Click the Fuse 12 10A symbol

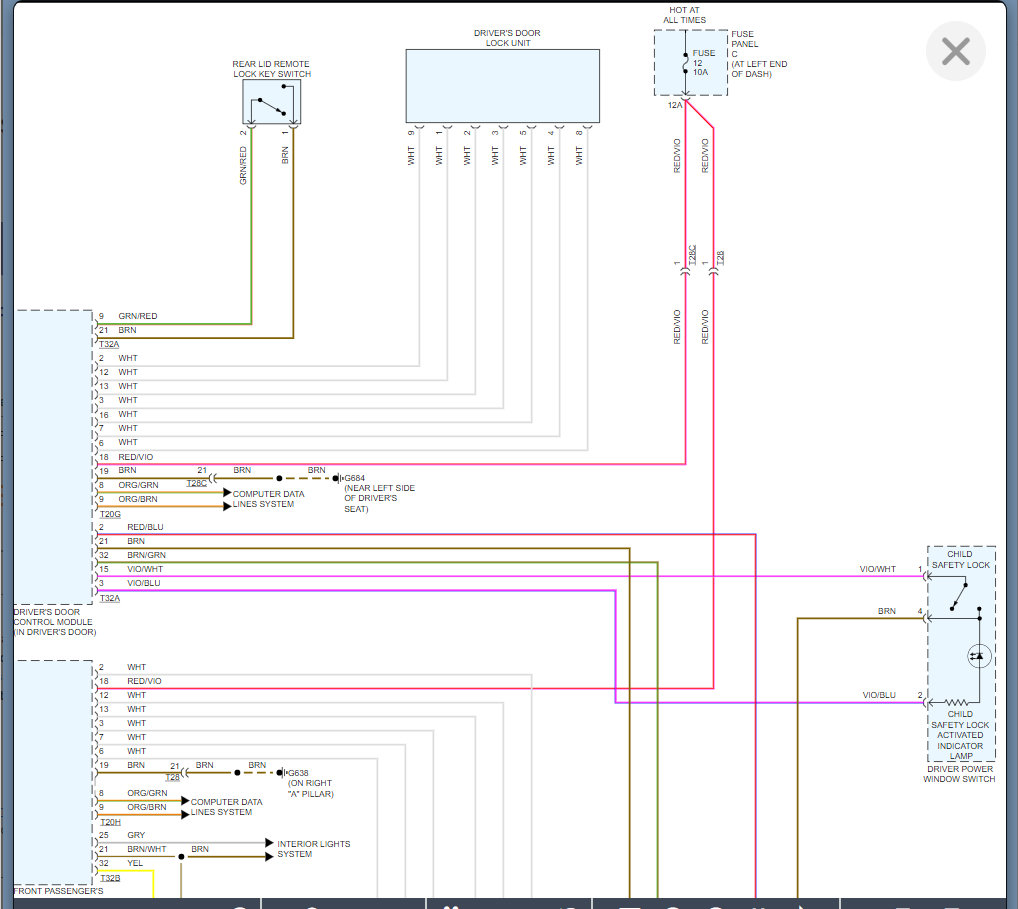click(685, 62)
